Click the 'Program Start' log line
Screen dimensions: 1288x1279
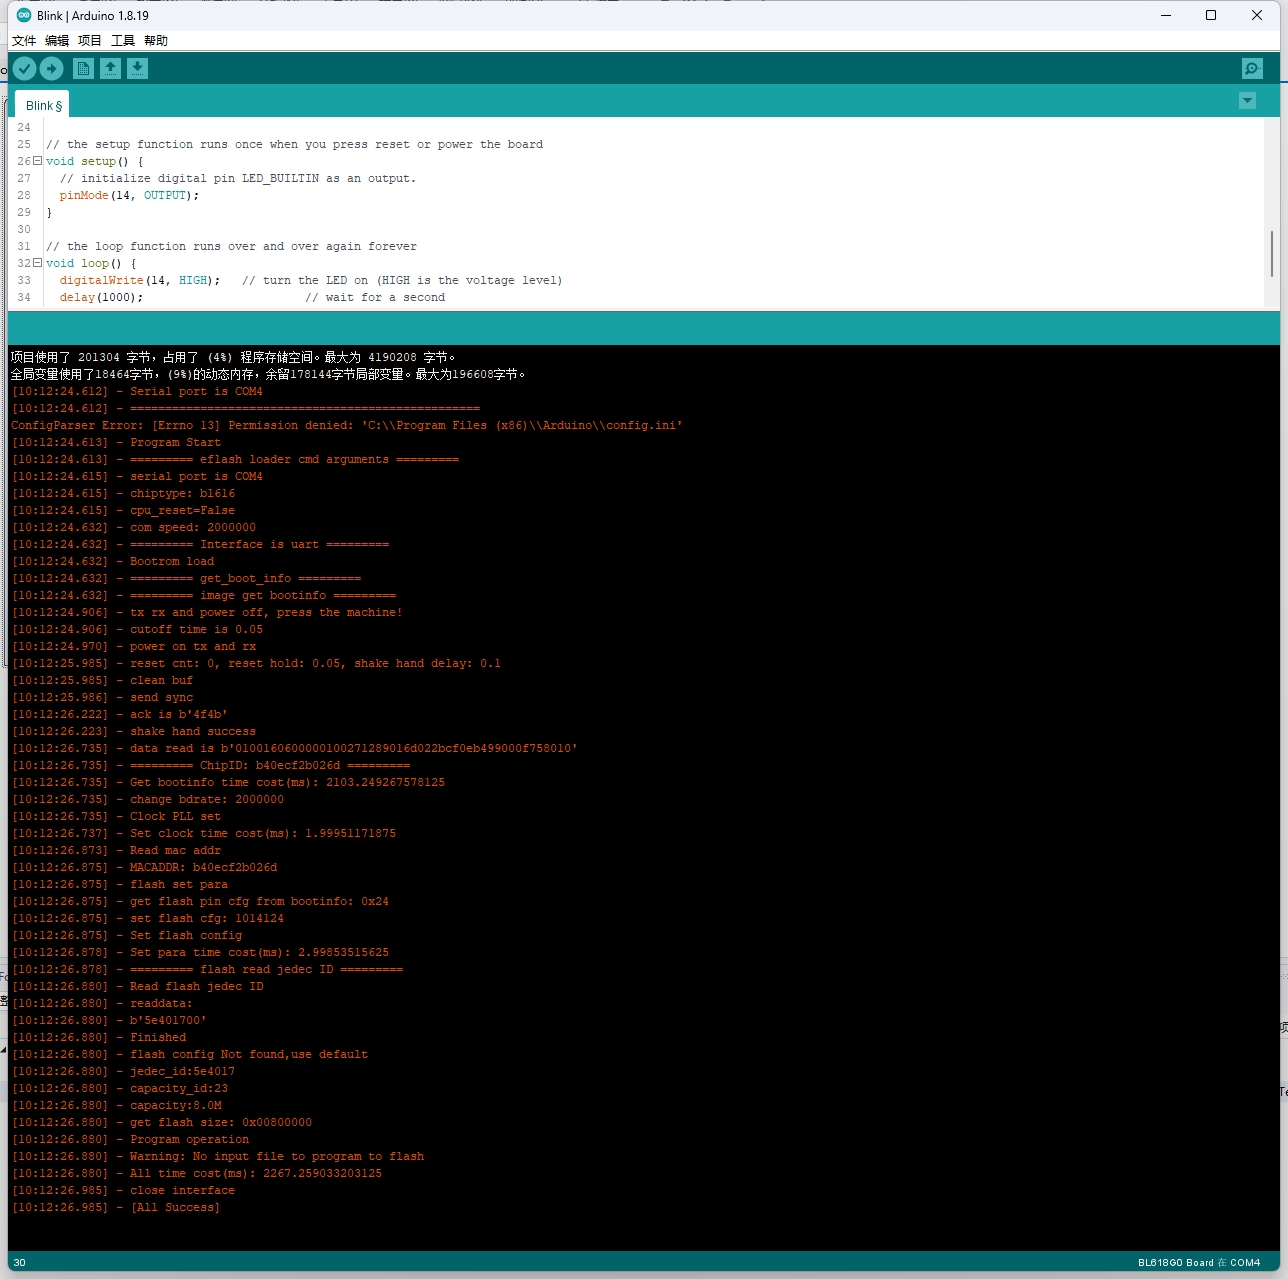[x=116, y=442]
